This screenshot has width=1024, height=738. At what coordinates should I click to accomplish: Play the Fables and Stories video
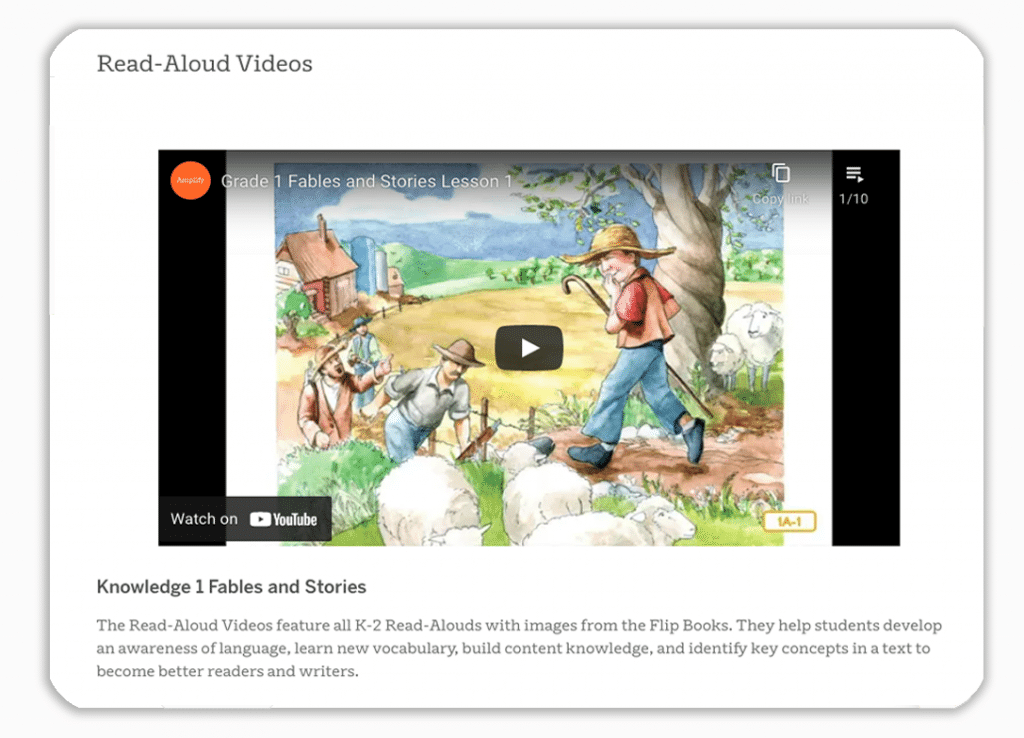[529, 348]
